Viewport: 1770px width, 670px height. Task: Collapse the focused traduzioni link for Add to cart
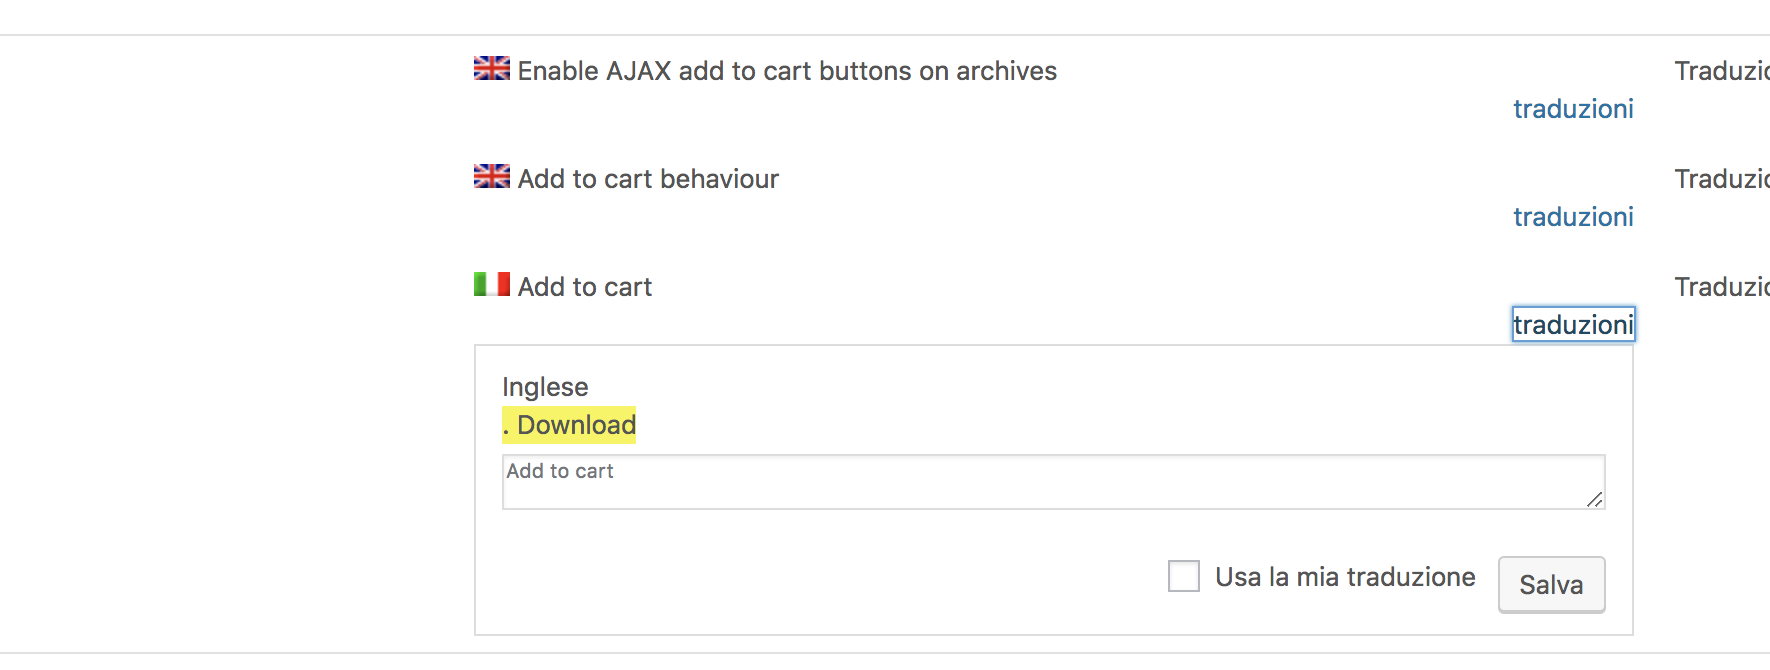1573,325
